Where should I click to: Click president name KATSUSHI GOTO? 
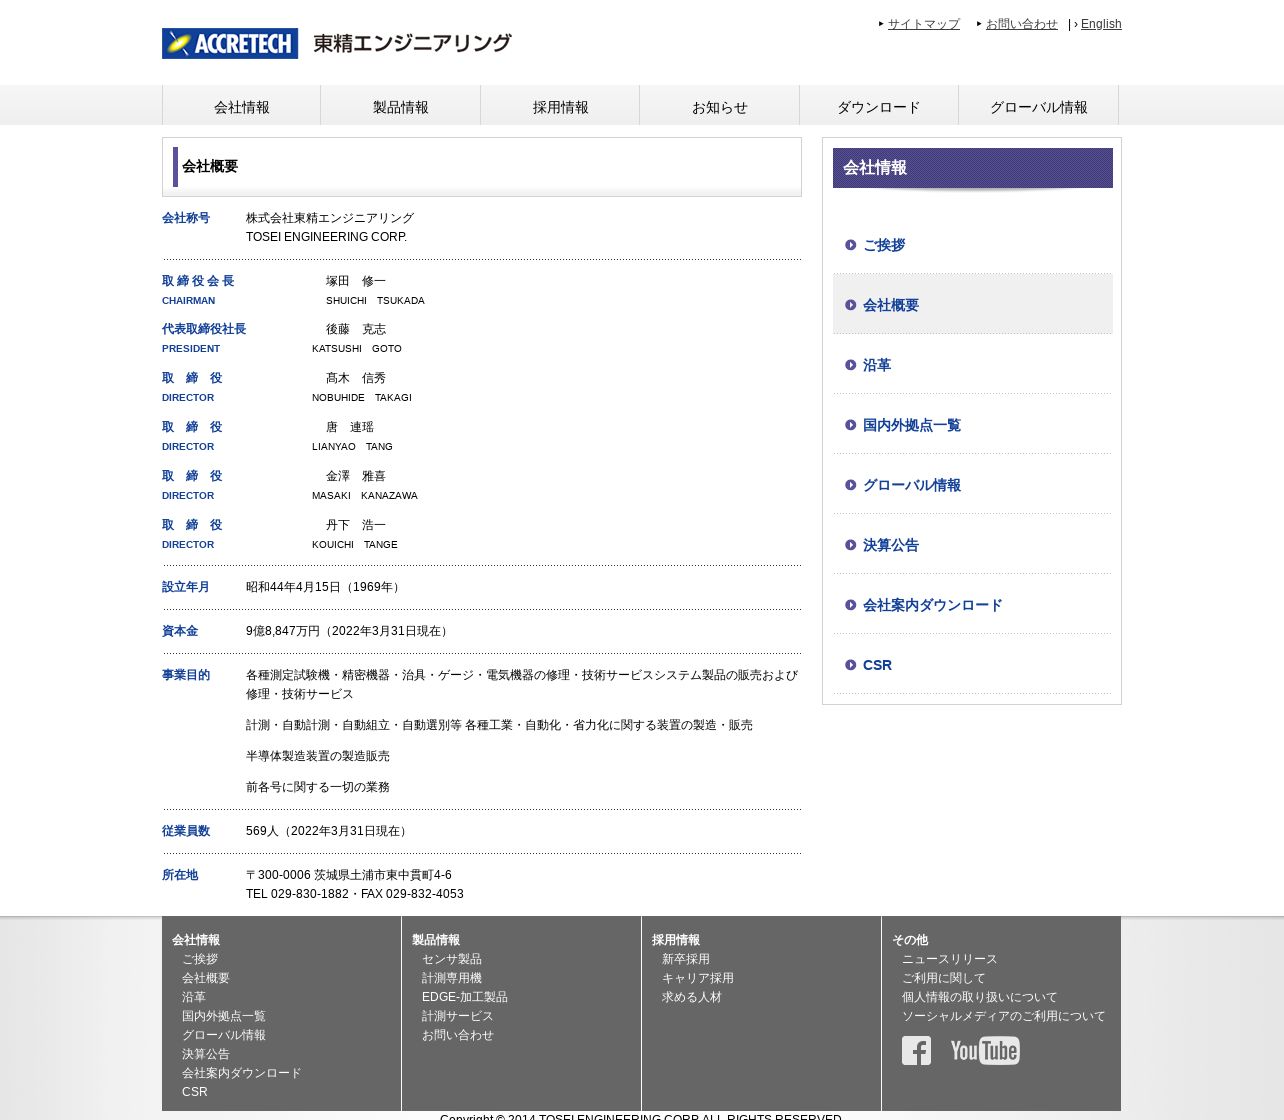pyautogui.click(x=357, y=349)
